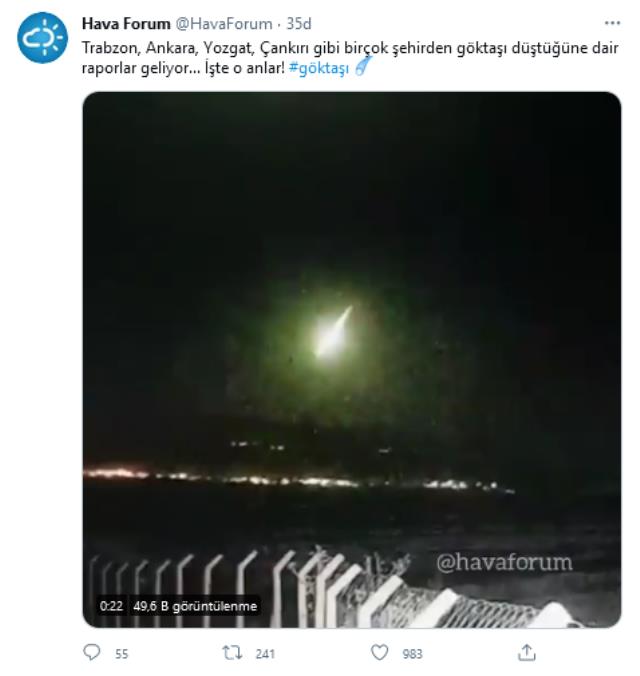Screen dimensions: 640x676
Task: Click the bright green meteor in the video
Action: pos(332,333)
